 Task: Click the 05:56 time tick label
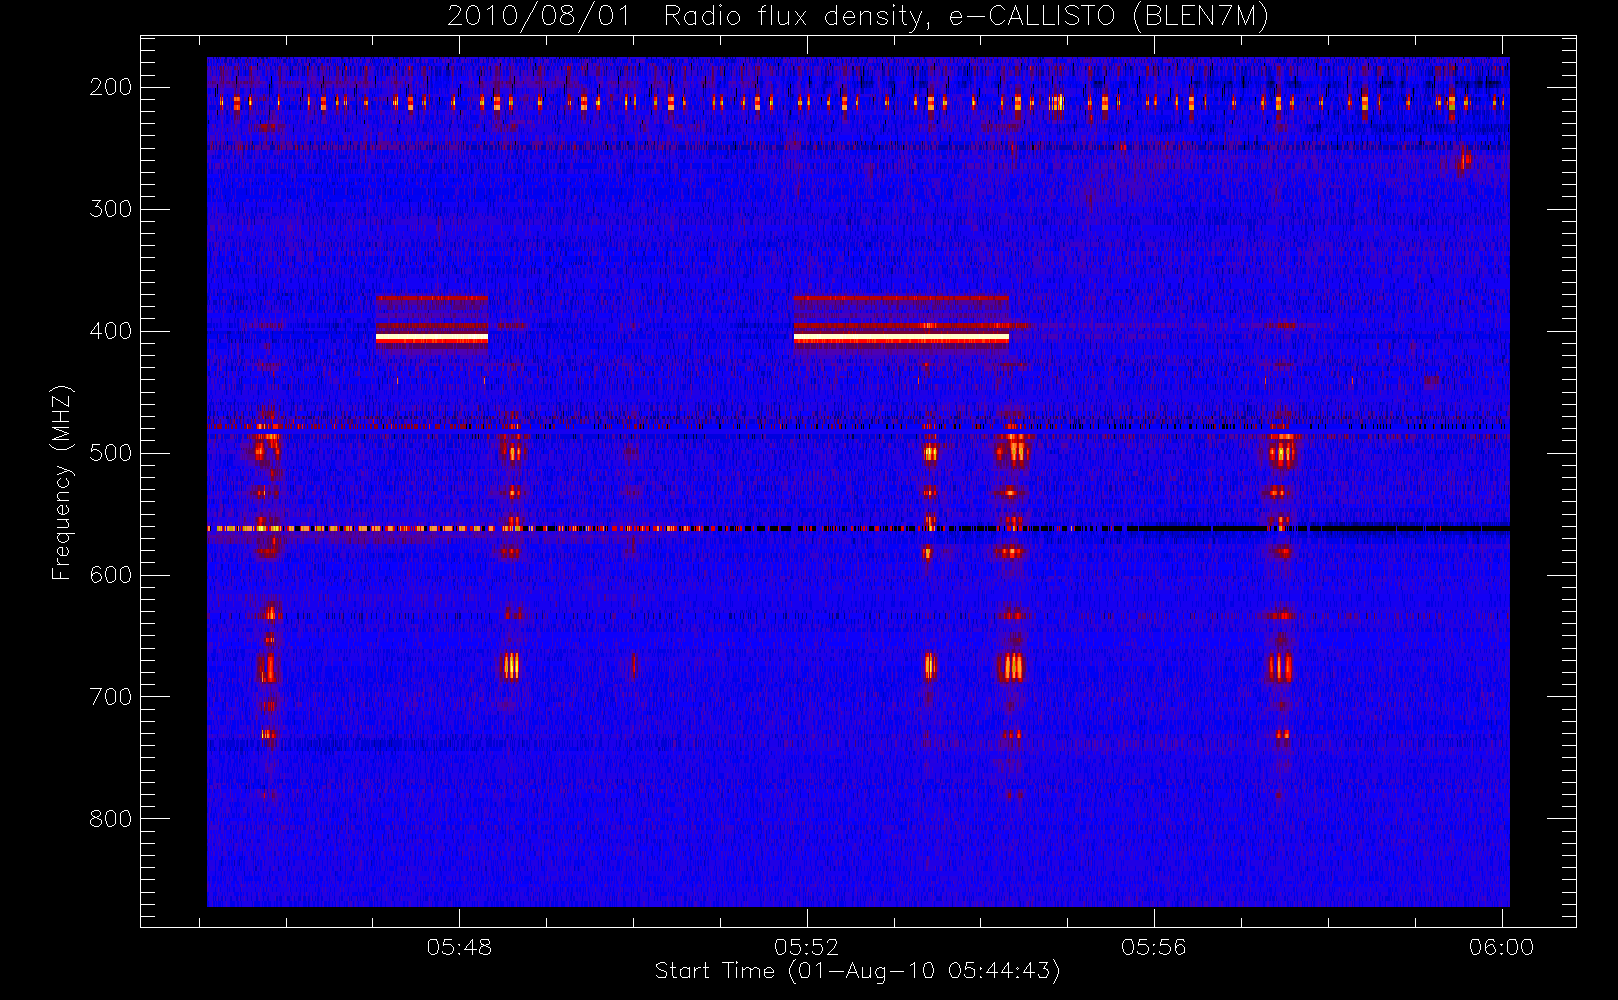(1153, 947)
